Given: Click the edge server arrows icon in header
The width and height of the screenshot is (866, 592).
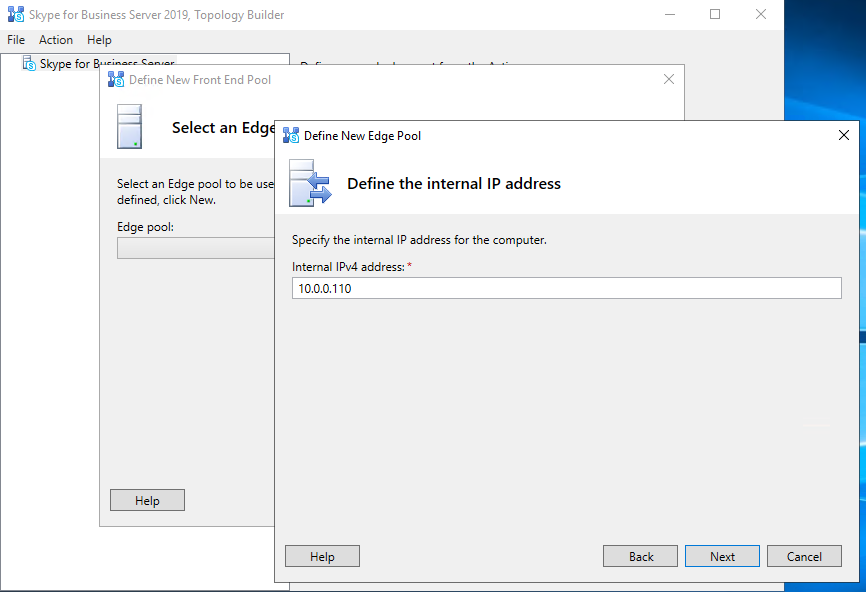Looking at the screenshot, I should click(x=309, y=182).
